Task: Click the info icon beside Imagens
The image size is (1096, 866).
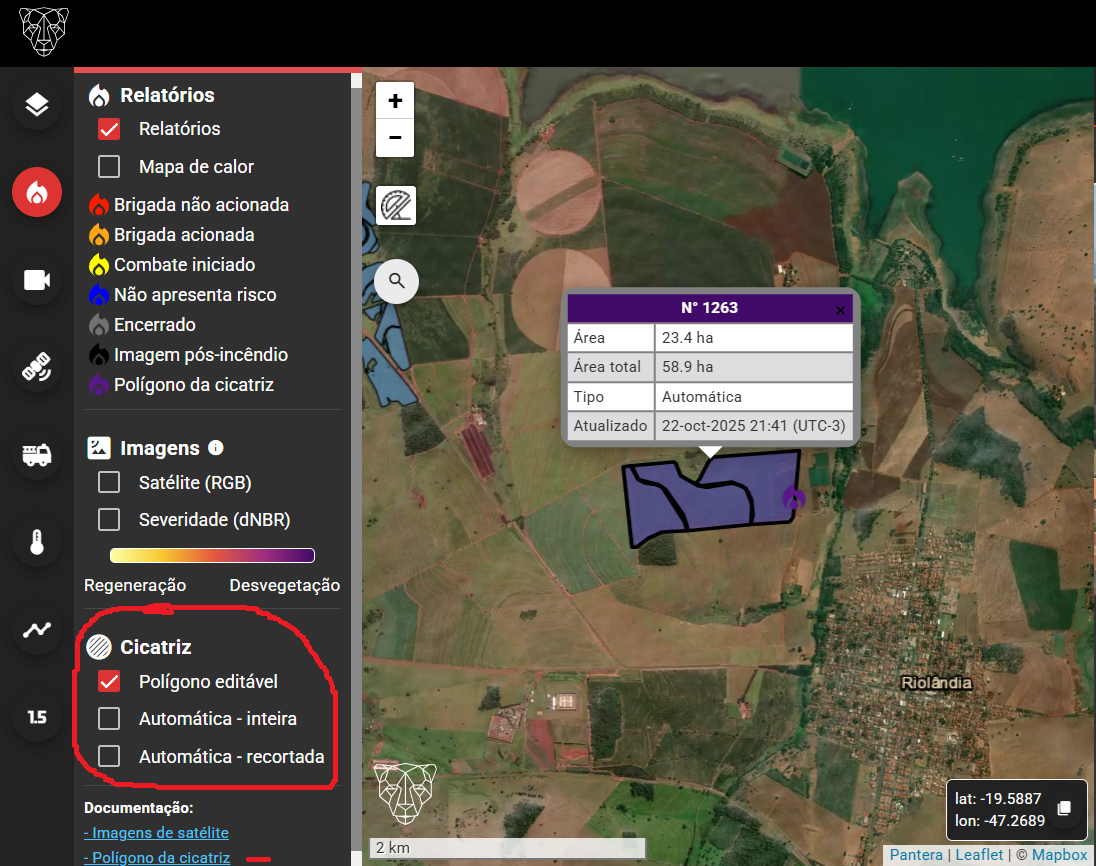Action: pos(215,448)
